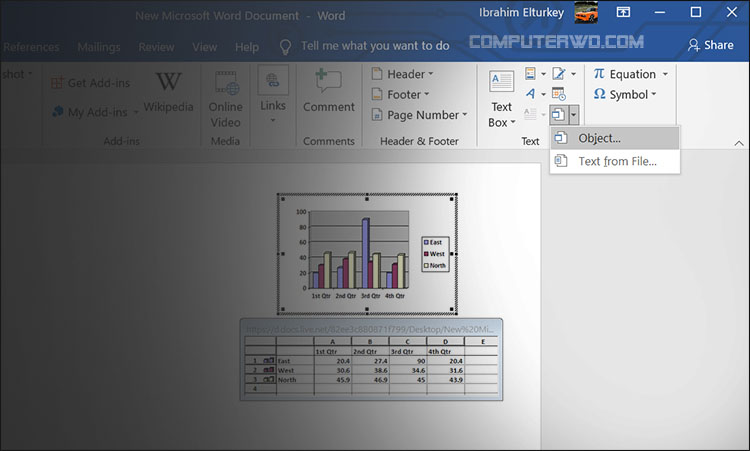Click the North row label in datasheet

[x=295, y=380]
